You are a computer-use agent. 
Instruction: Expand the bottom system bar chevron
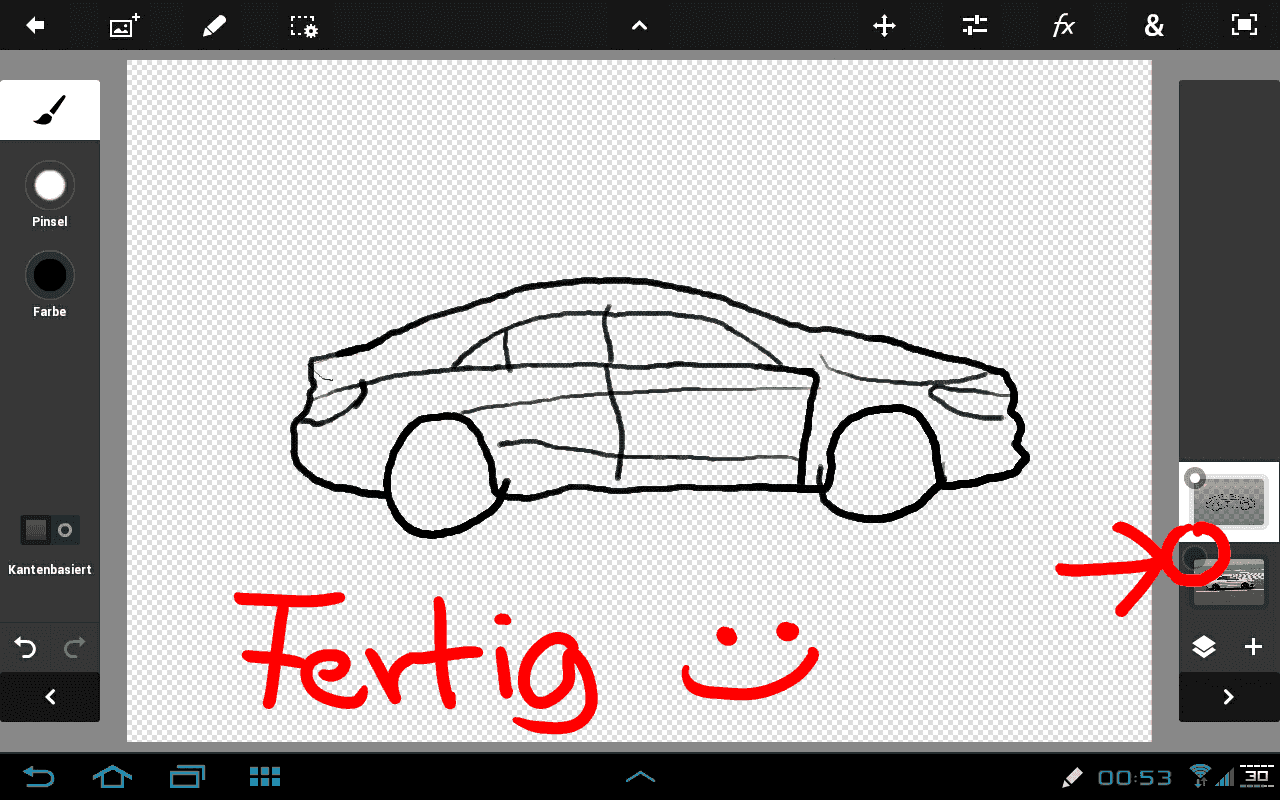(x=640, y=776)
